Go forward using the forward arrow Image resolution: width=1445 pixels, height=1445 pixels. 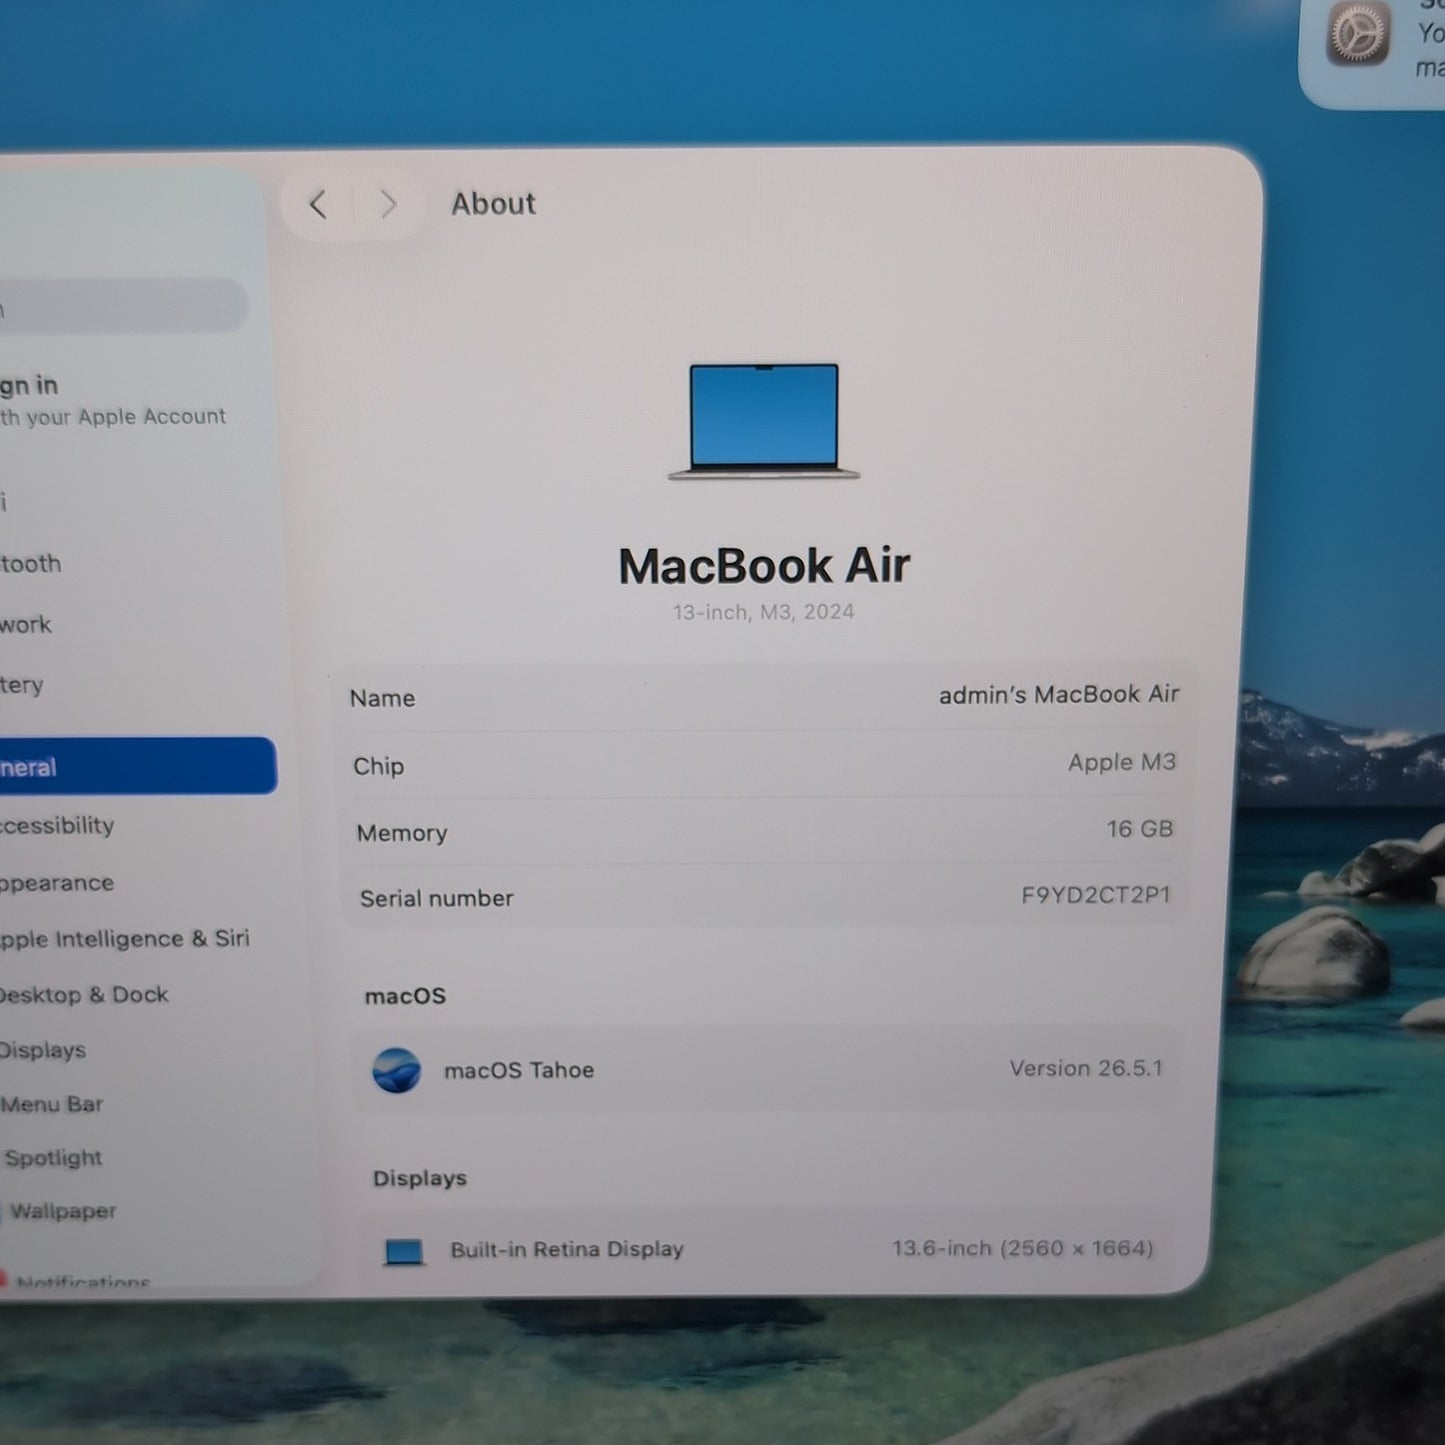pyautogui.click(x=388, y=205)
